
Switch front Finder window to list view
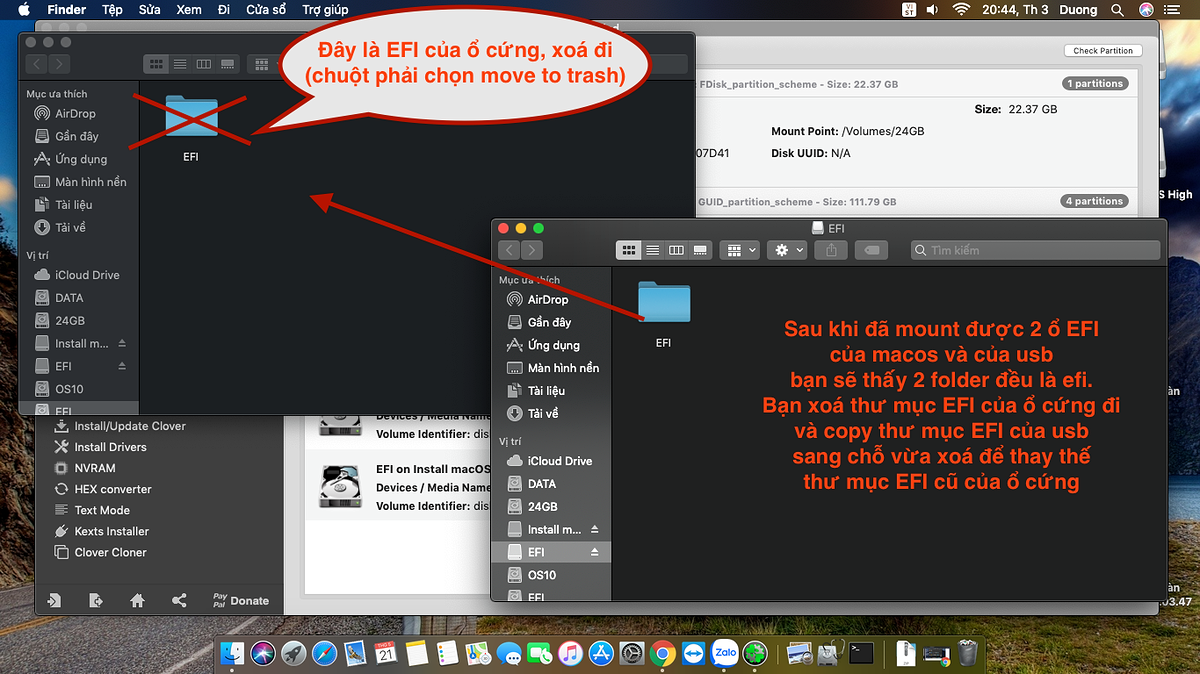coord(653,250)
